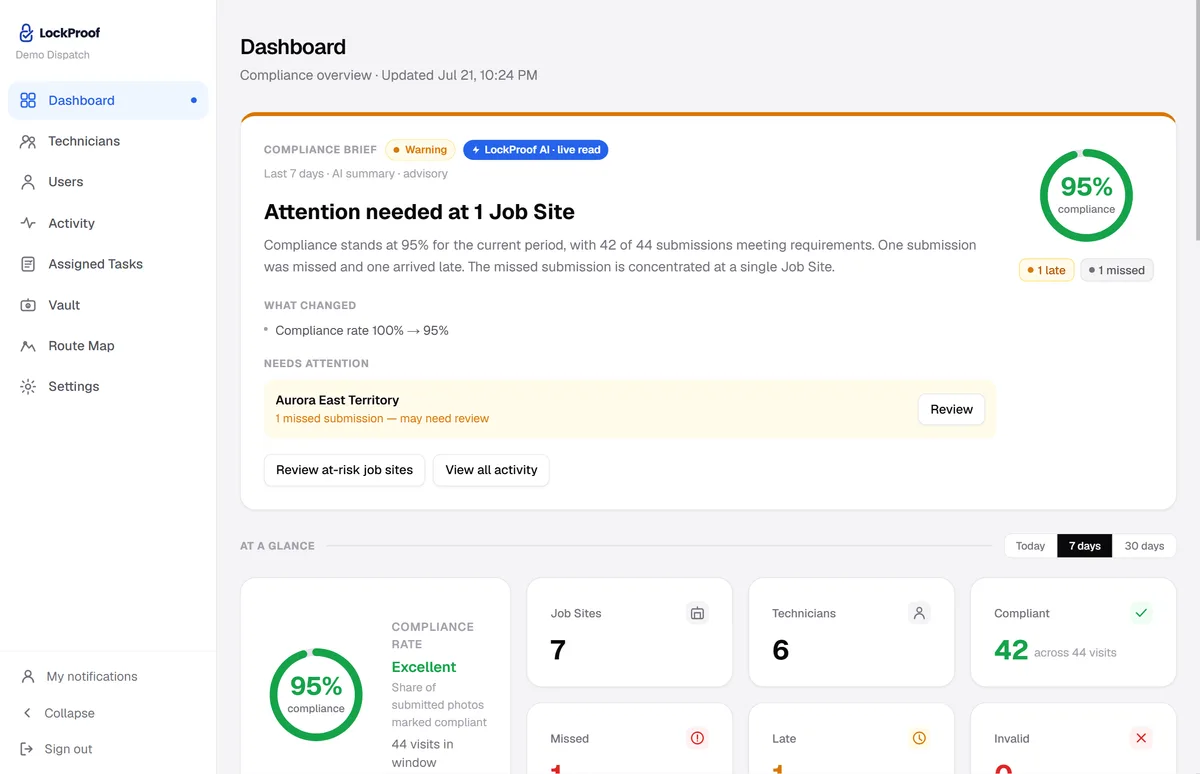Click the Route Map icon
1200x774 pixels.
click(x=28, y=346)
